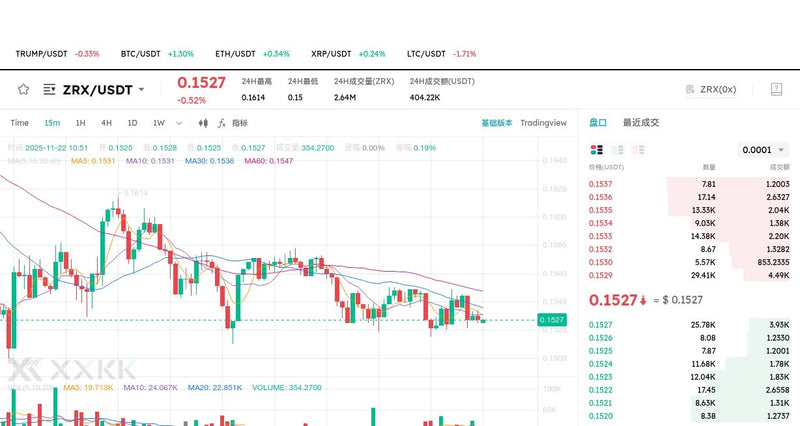
Task: Select the 基础版本 basic chart version
Action: 496,123
